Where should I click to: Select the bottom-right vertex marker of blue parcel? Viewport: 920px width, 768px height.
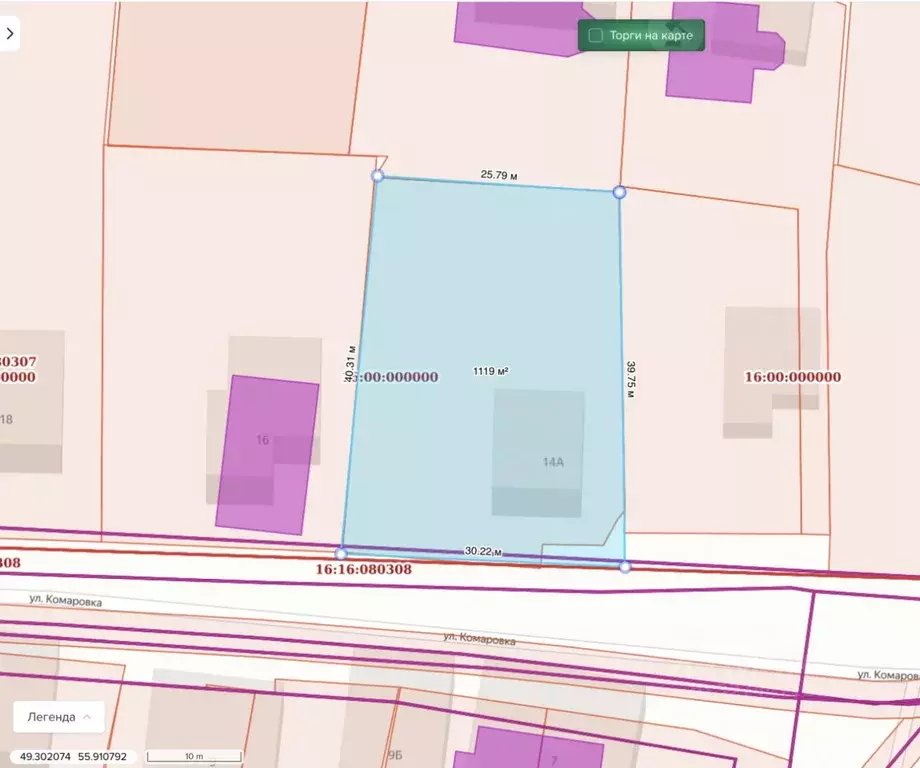tap(625, 567)
